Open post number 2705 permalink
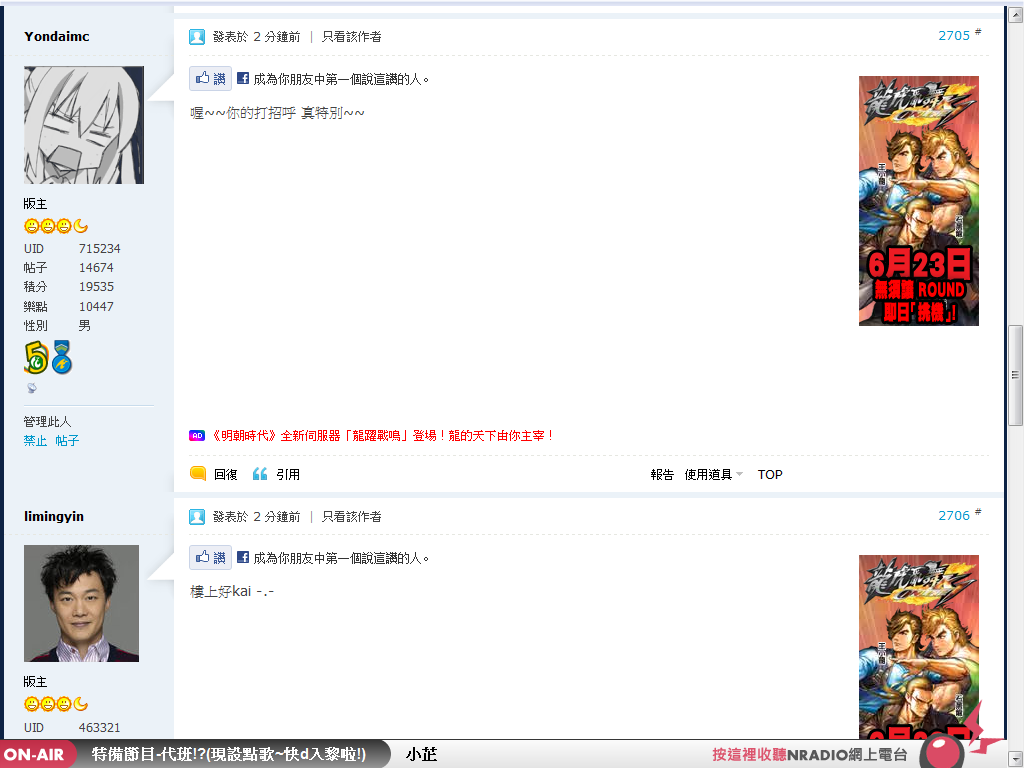This screenshot has width=1024, height=768. point(954,36)
